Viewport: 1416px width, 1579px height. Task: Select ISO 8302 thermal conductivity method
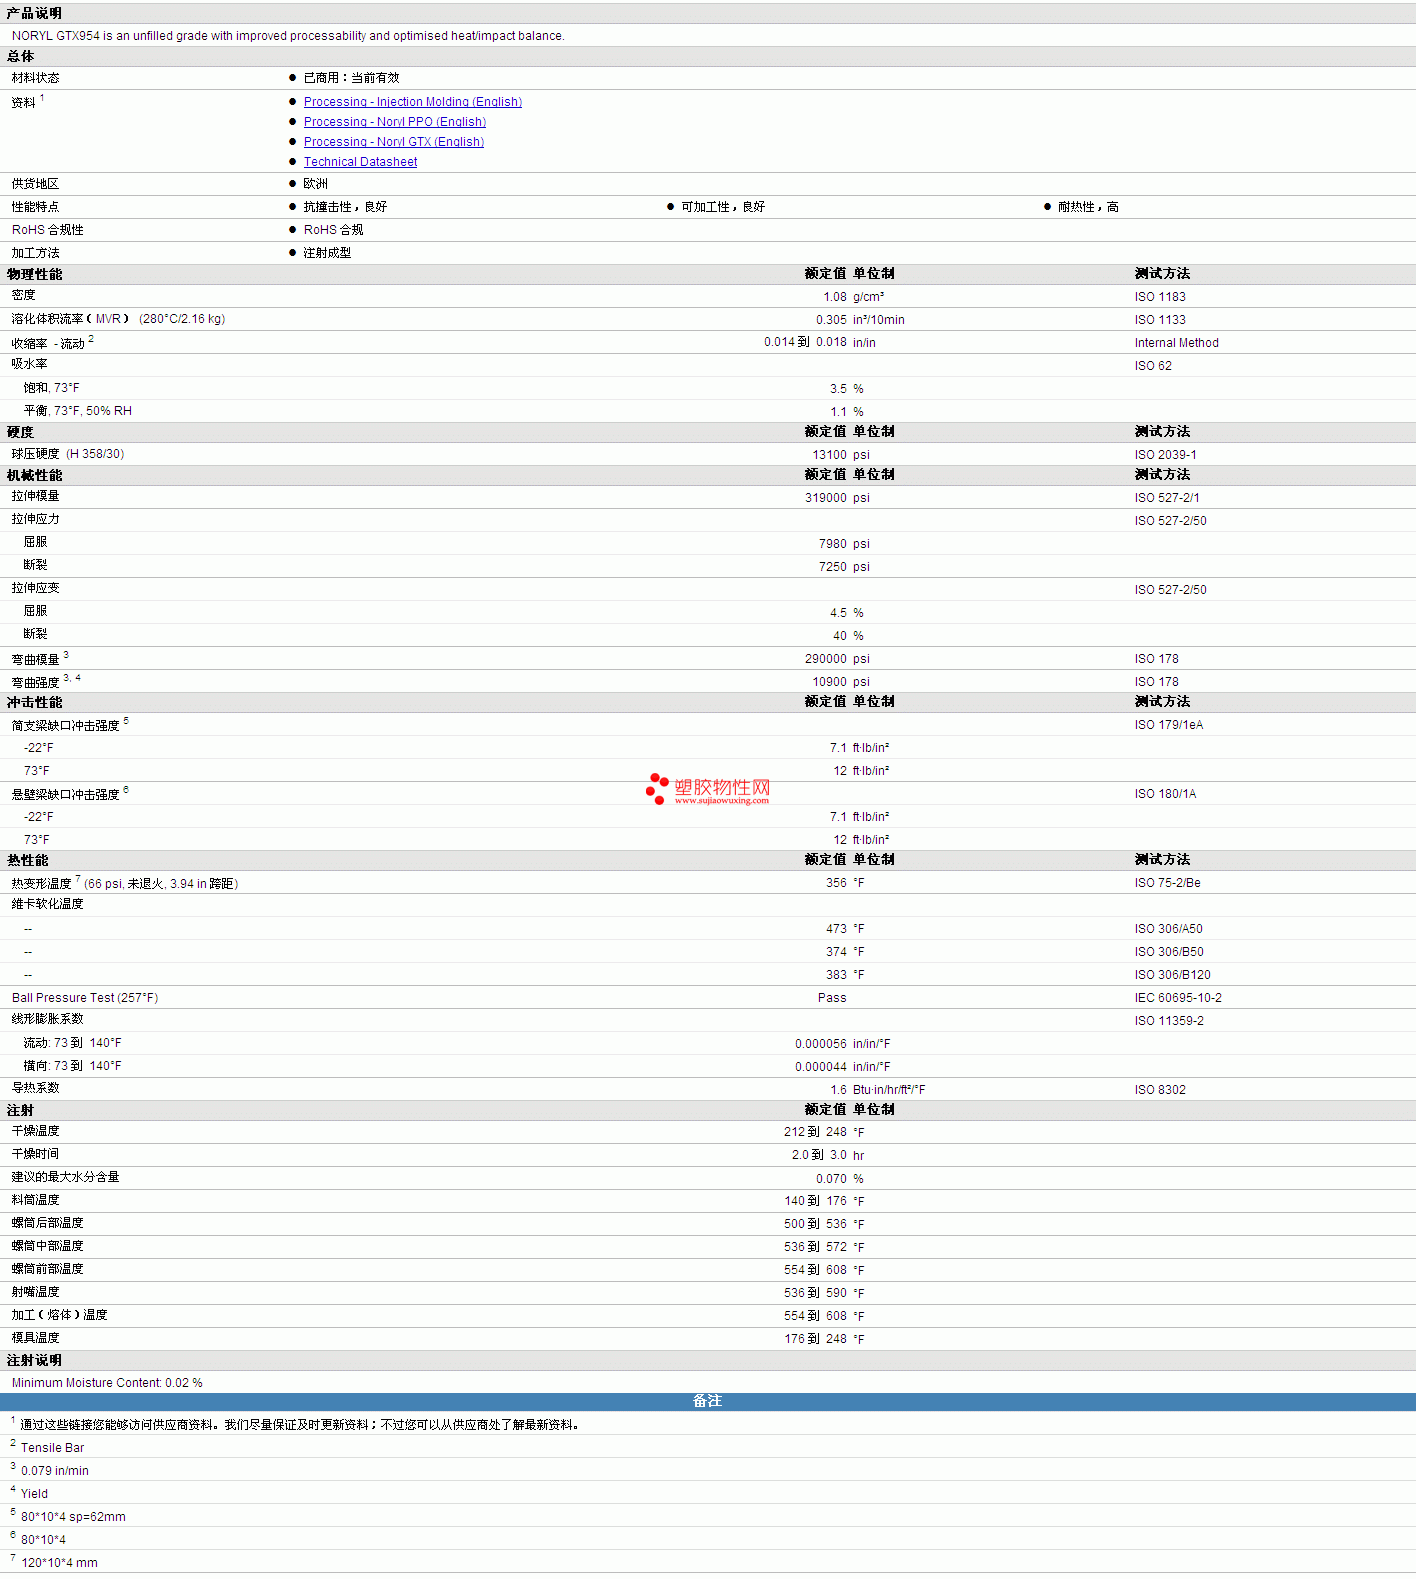click(x=1160, y=1090)
